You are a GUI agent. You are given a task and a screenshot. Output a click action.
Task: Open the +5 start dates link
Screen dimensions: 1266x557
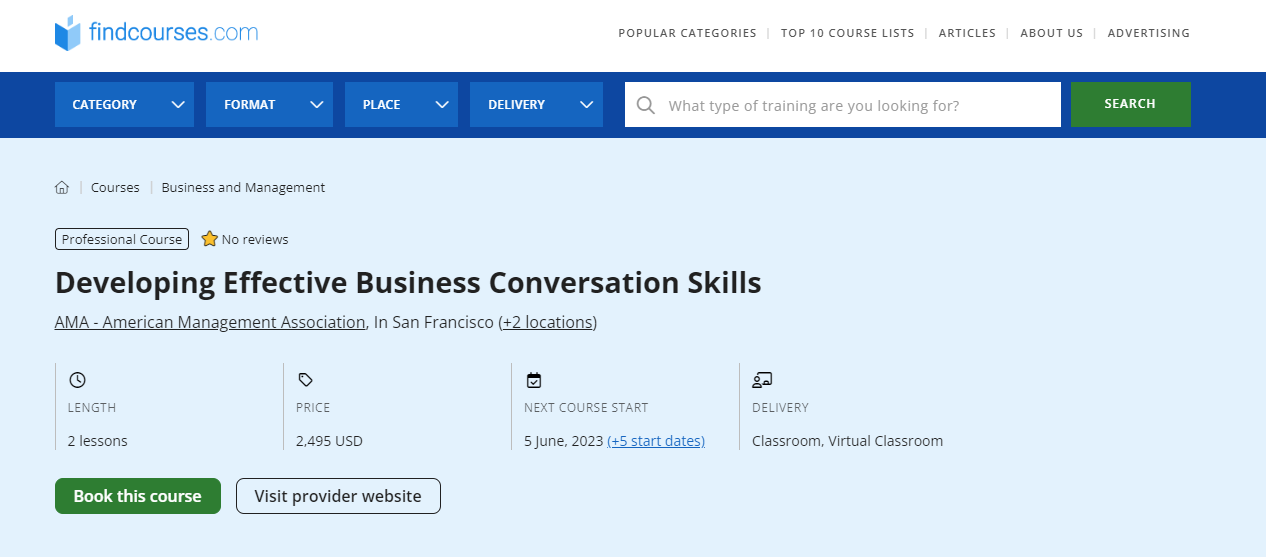656,441
